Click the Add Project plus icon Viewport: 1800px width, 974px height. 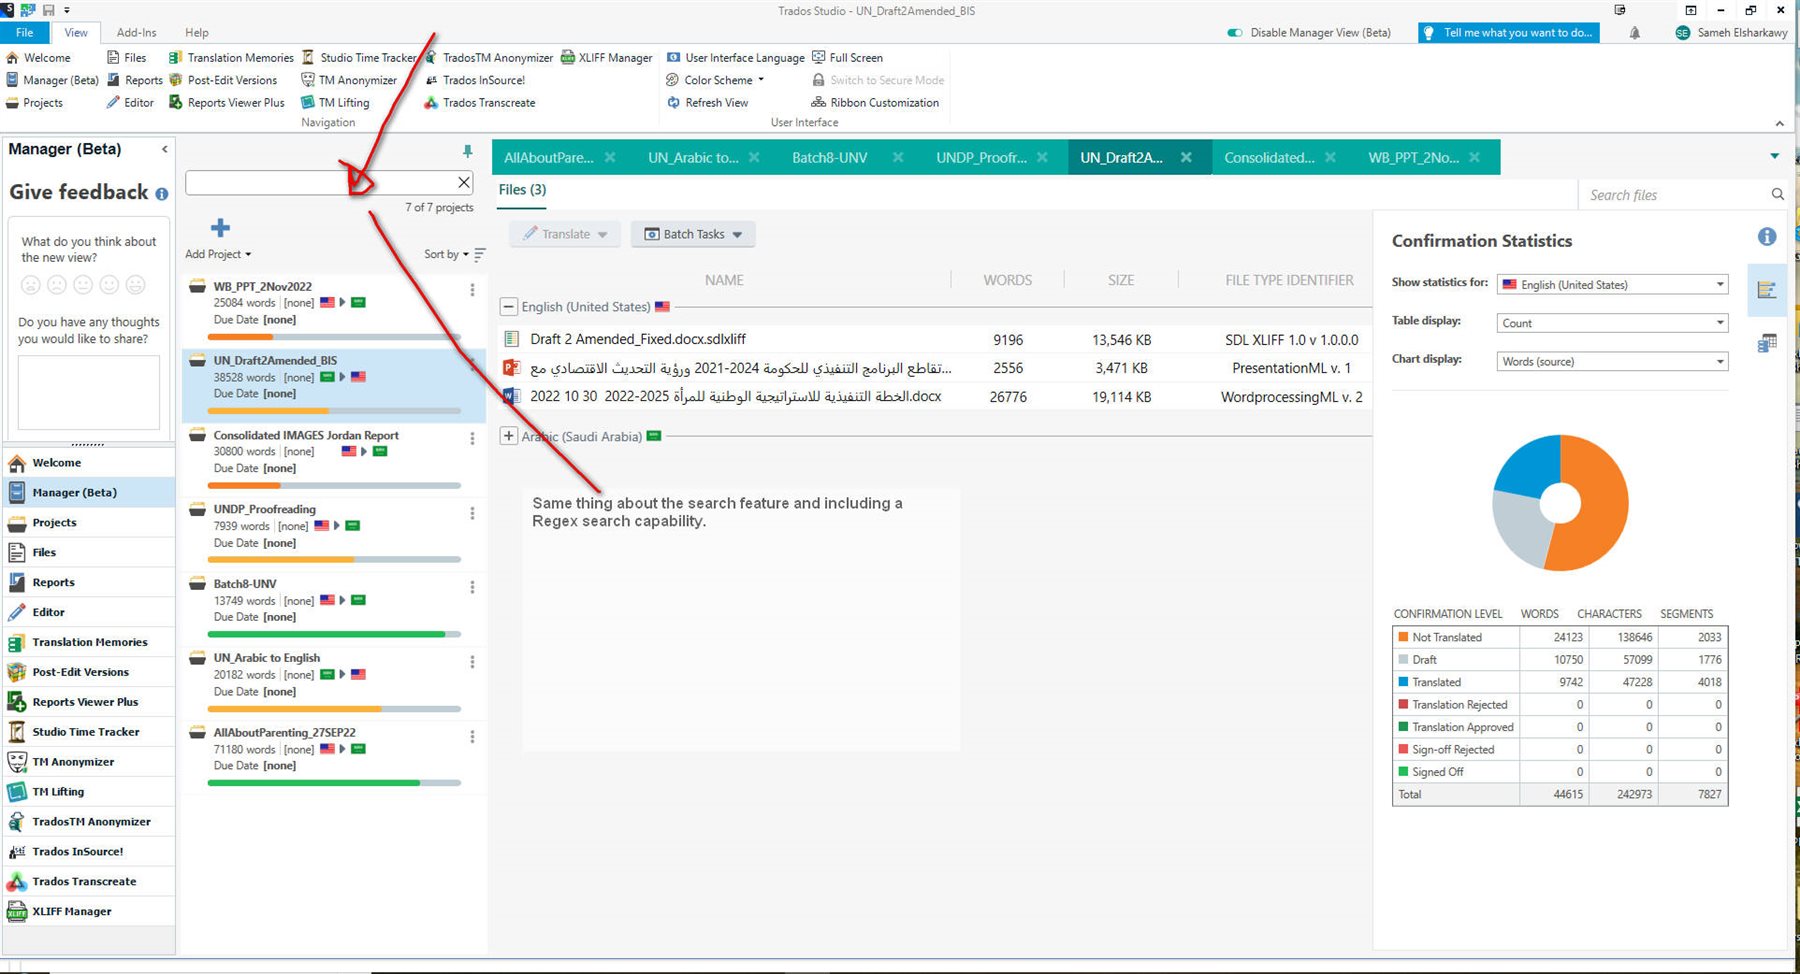[x=220, y=228]
